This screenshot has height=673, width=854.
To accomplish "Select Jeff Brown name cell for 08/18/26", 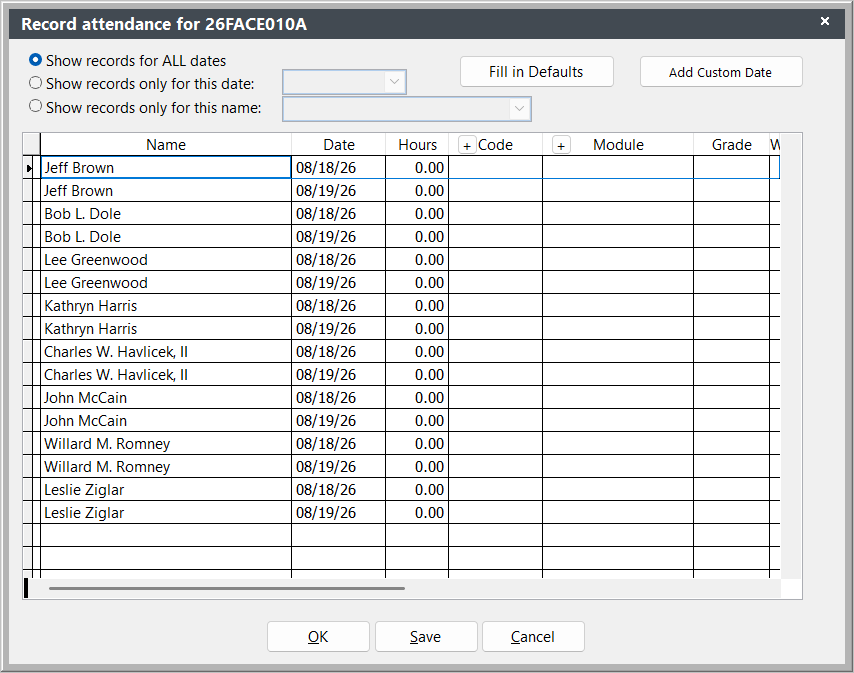I will pyautogui.click(x=166, y=168).
